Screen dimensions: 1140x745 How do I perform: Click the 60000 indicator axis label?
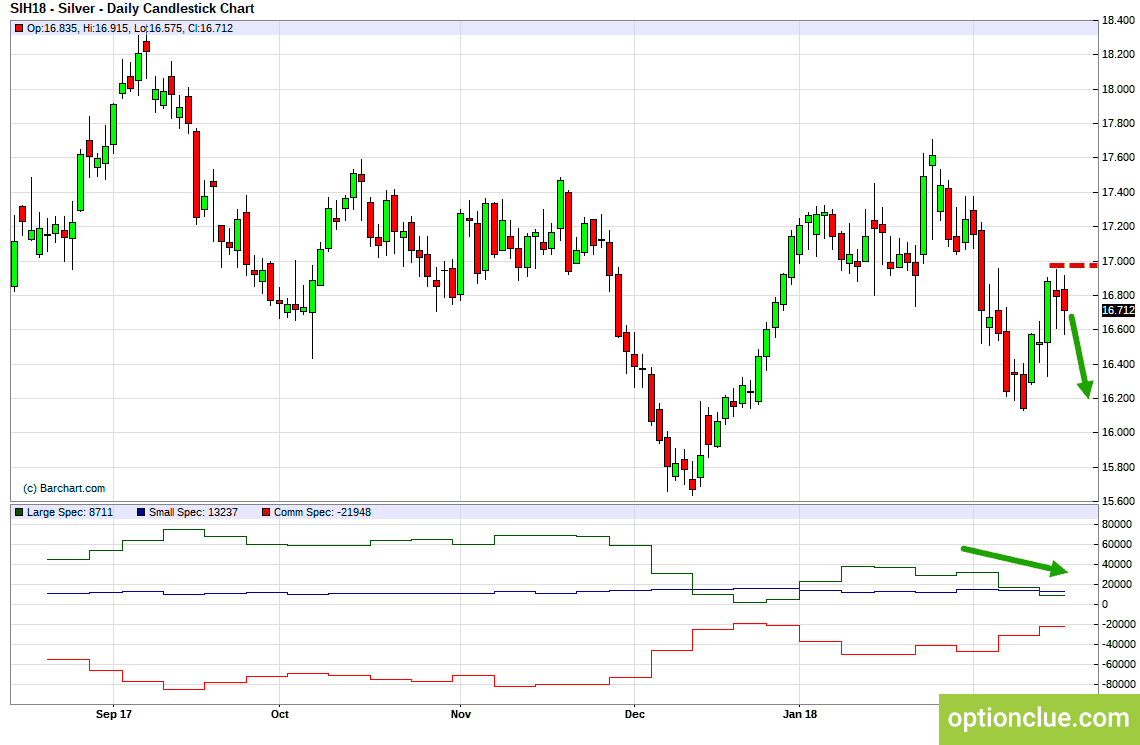pyautogui.click(x=1116, y=544)
